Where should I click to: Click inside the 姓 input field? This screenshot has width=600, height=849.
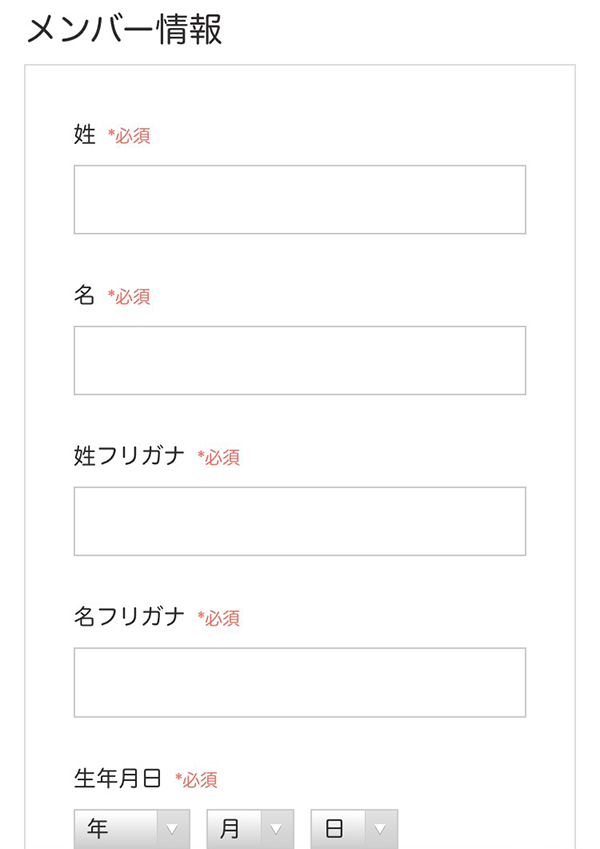[x=298, y=198]
